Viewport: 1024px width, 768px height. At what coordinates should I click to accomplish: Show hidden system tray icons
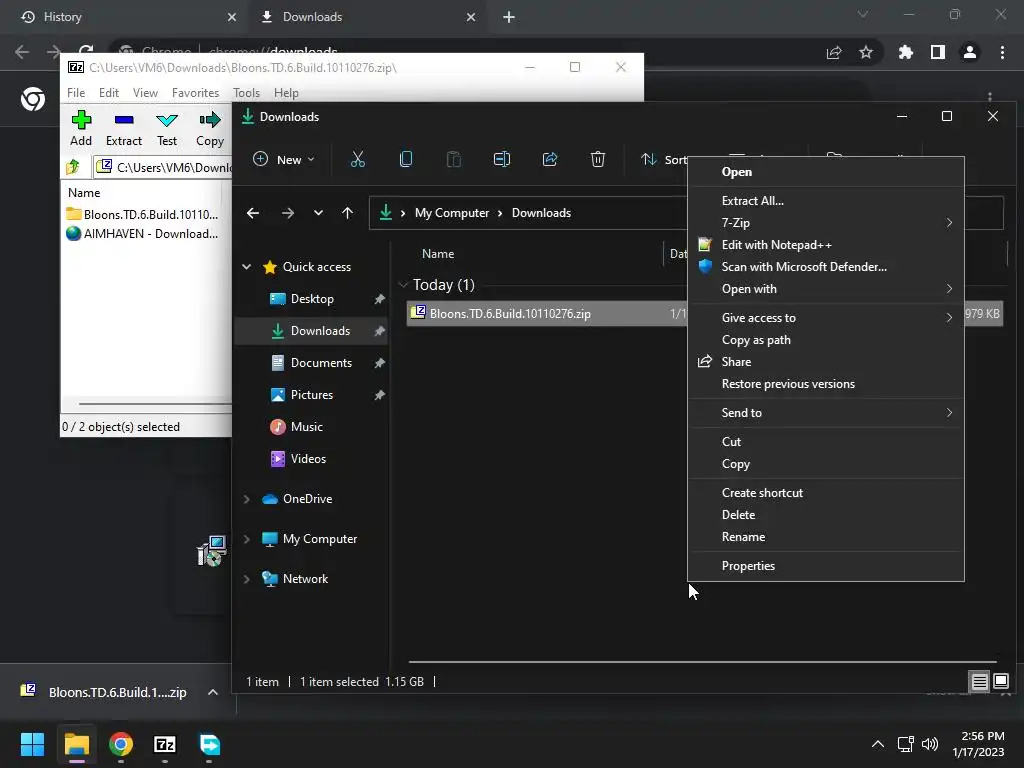878,744
